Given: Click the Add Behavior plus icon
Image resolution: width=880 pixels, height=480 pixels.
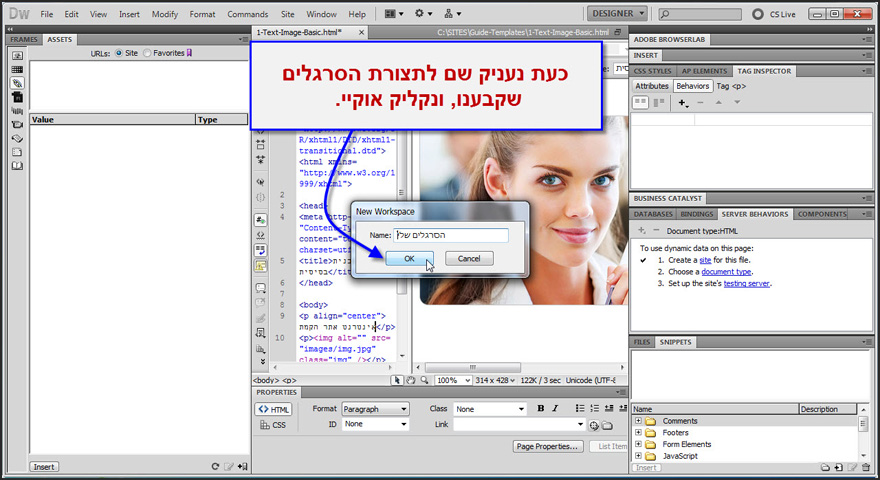Looking at the screenshot, I should click(x=682, y=103).
